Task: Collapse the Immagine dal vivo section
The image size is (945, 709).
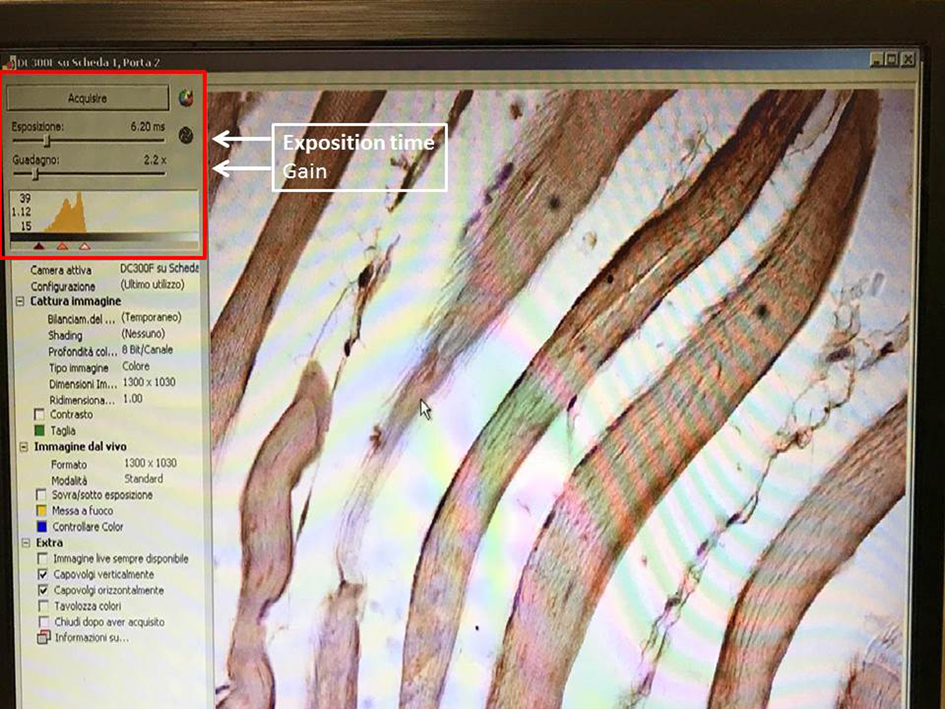Action: (x=24, y=447)
